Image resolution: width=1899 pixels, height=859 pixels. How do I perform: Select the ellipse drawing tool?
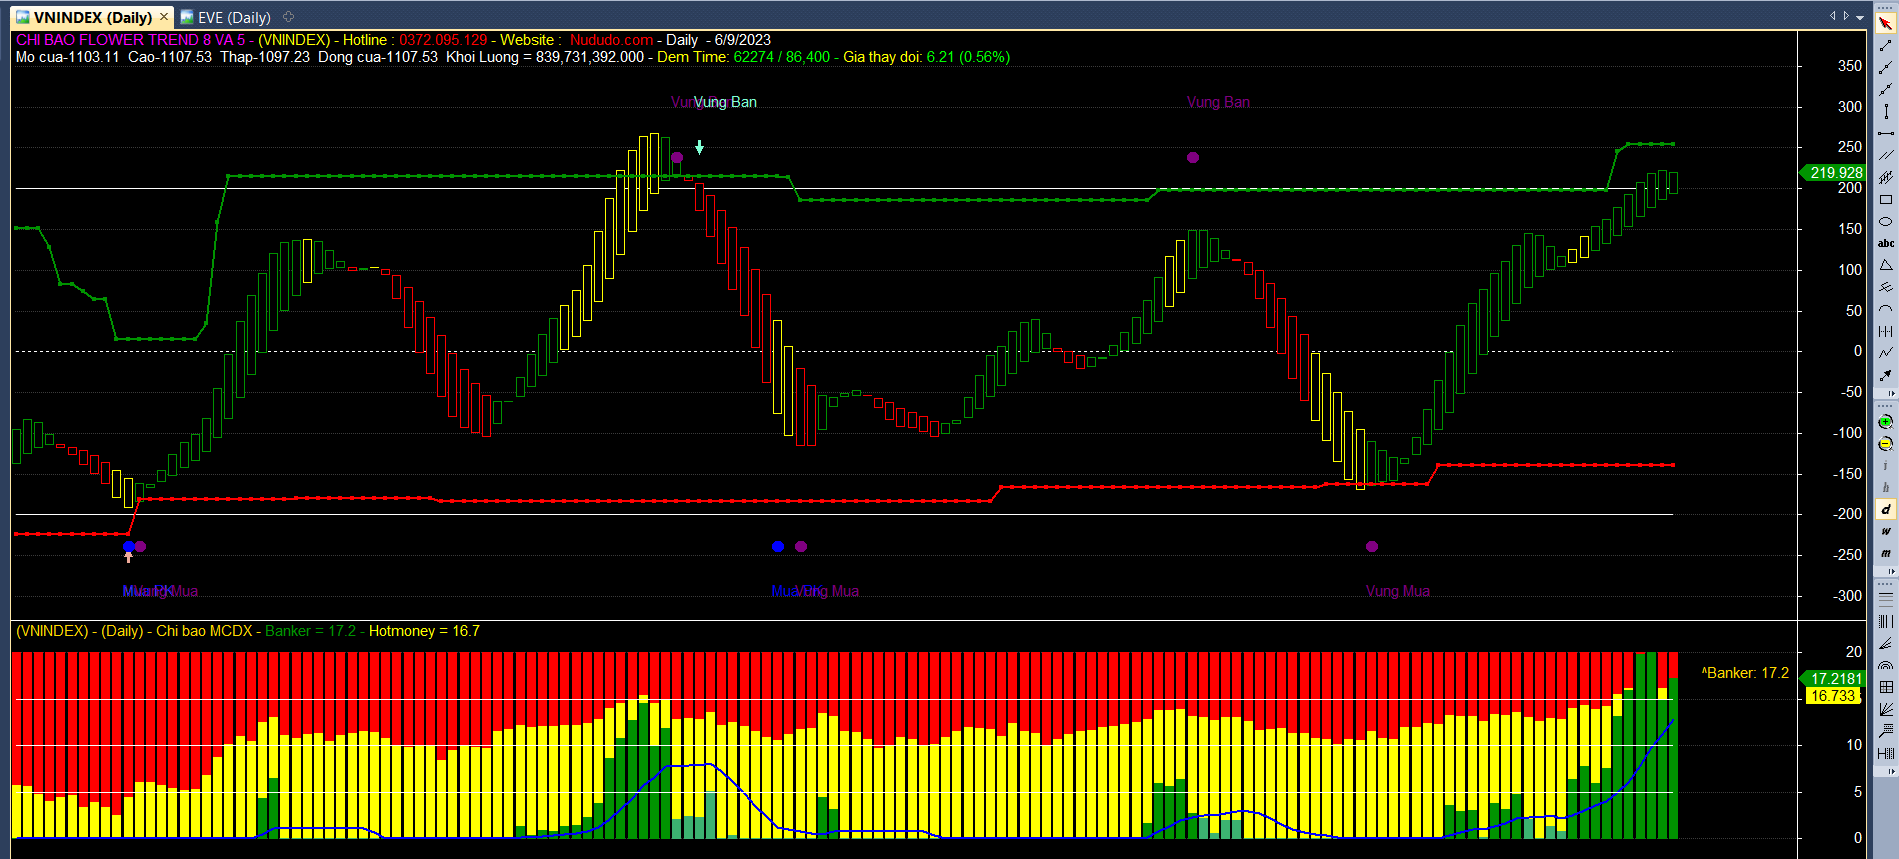[1886, 222]
